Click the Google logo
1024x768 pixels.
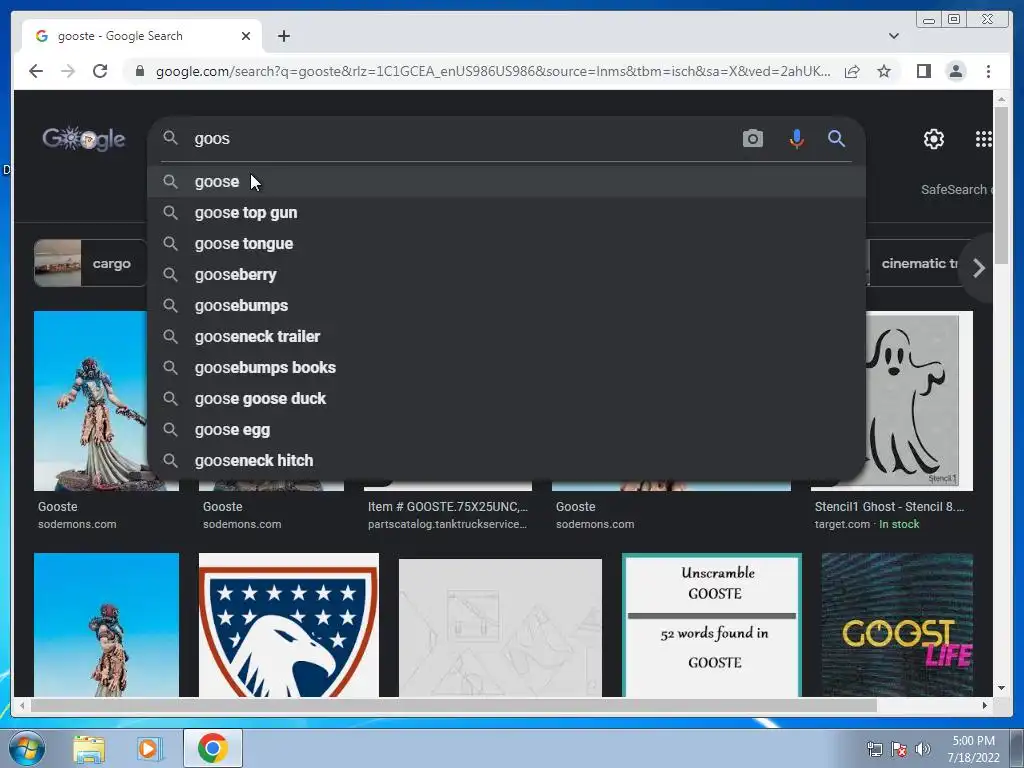pyautogui.click(x=84, y=138)
